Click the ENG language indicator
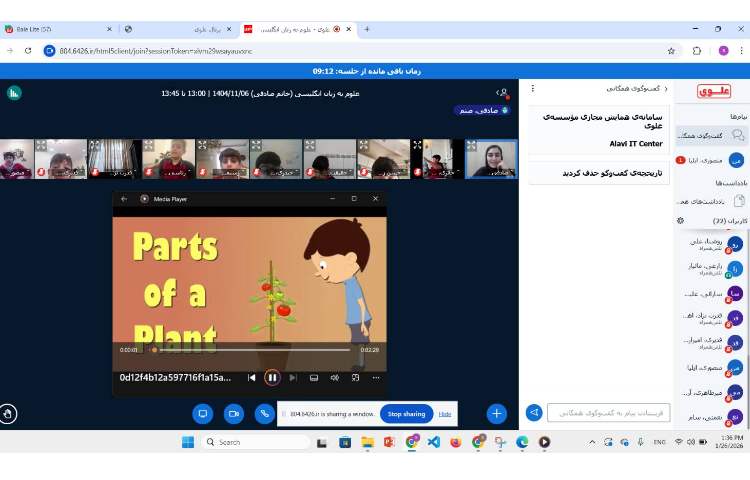 [660, 442]
